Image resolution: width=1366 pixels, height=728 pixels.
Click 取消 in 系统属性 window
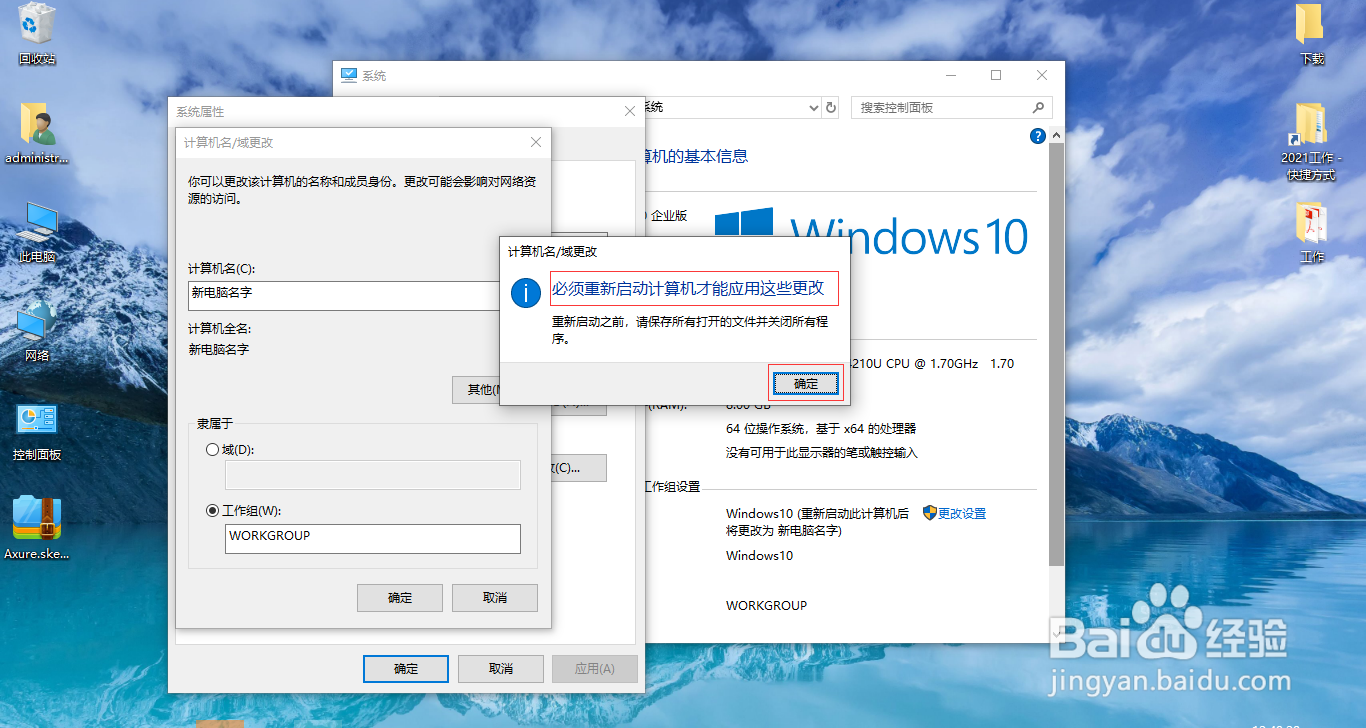[x=501, y=669]
